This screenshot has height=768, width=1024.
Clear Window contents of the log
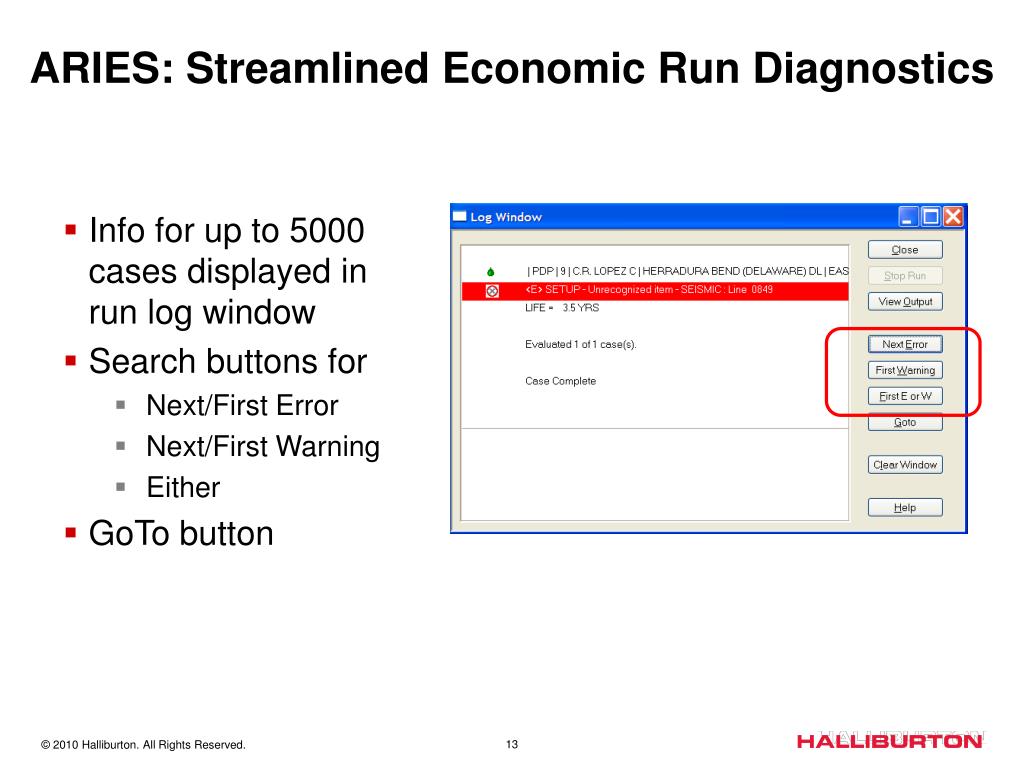[x=904, y=465]
